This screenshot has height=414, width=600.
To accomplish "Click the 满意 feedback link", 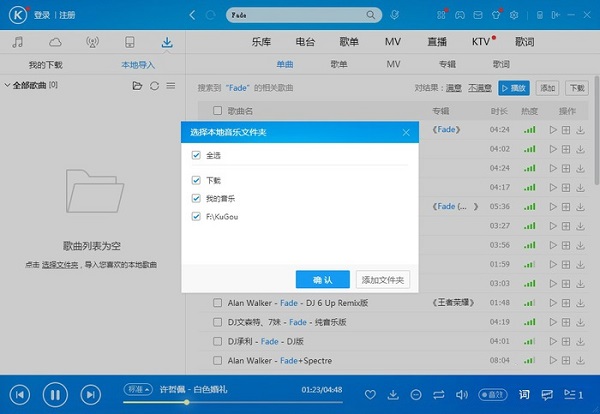I will coord(454,88).
